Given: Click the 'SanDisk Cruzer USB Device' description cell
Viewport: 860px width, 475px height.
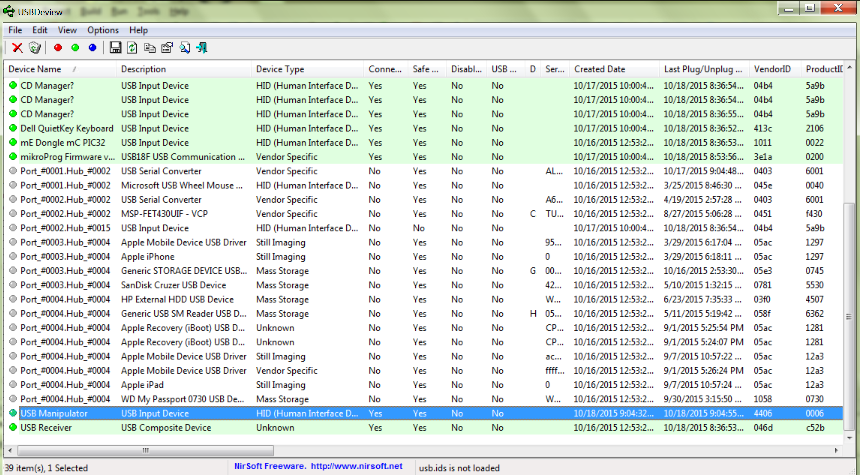Looking at the screenshot, I should click(x=173, y=285).
